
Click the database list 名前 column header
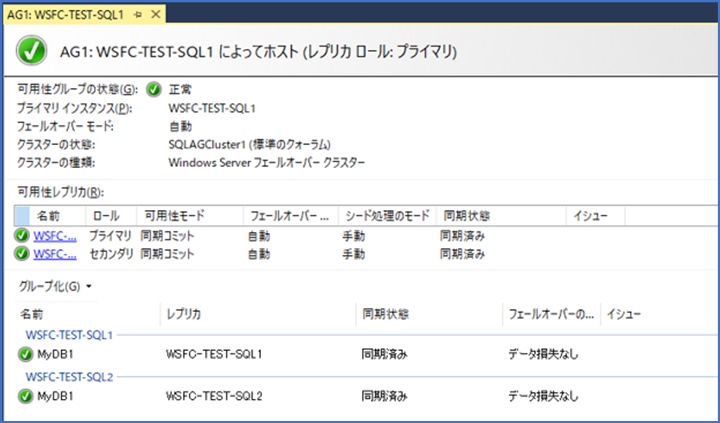pos(87,314)
